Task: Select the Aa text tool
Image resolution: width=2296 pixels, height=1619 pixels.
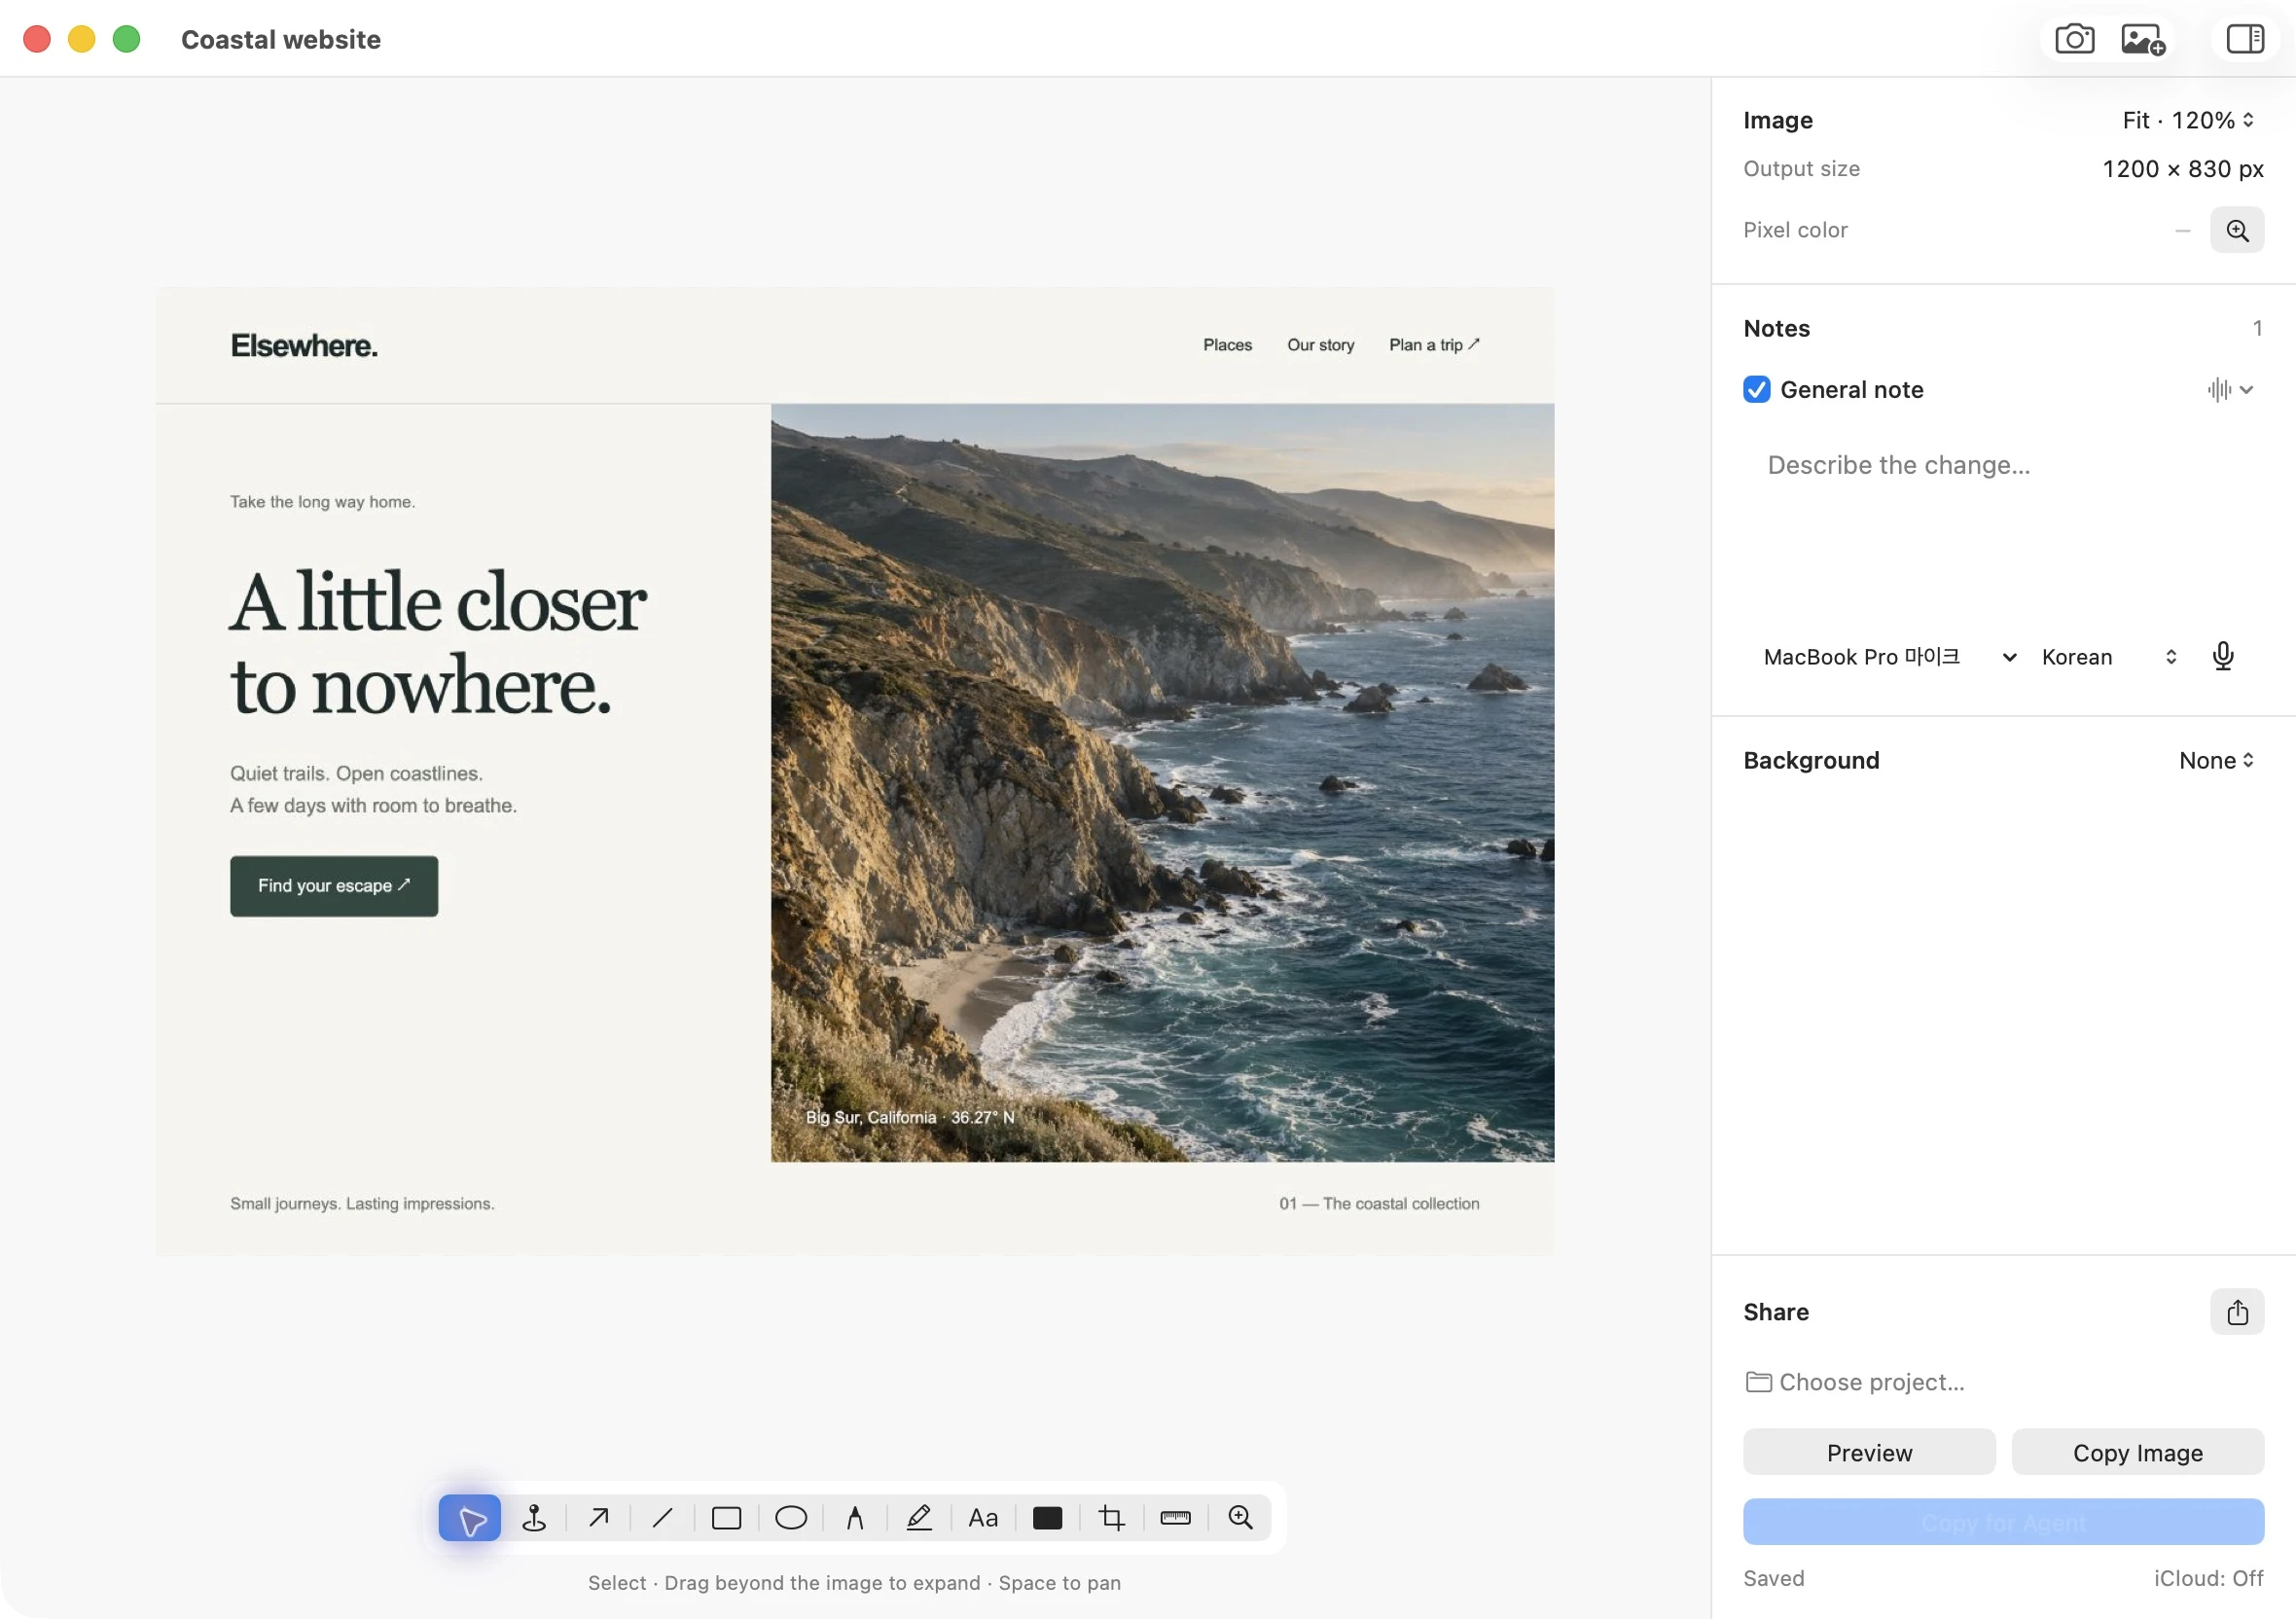Action: (983, 1518)
